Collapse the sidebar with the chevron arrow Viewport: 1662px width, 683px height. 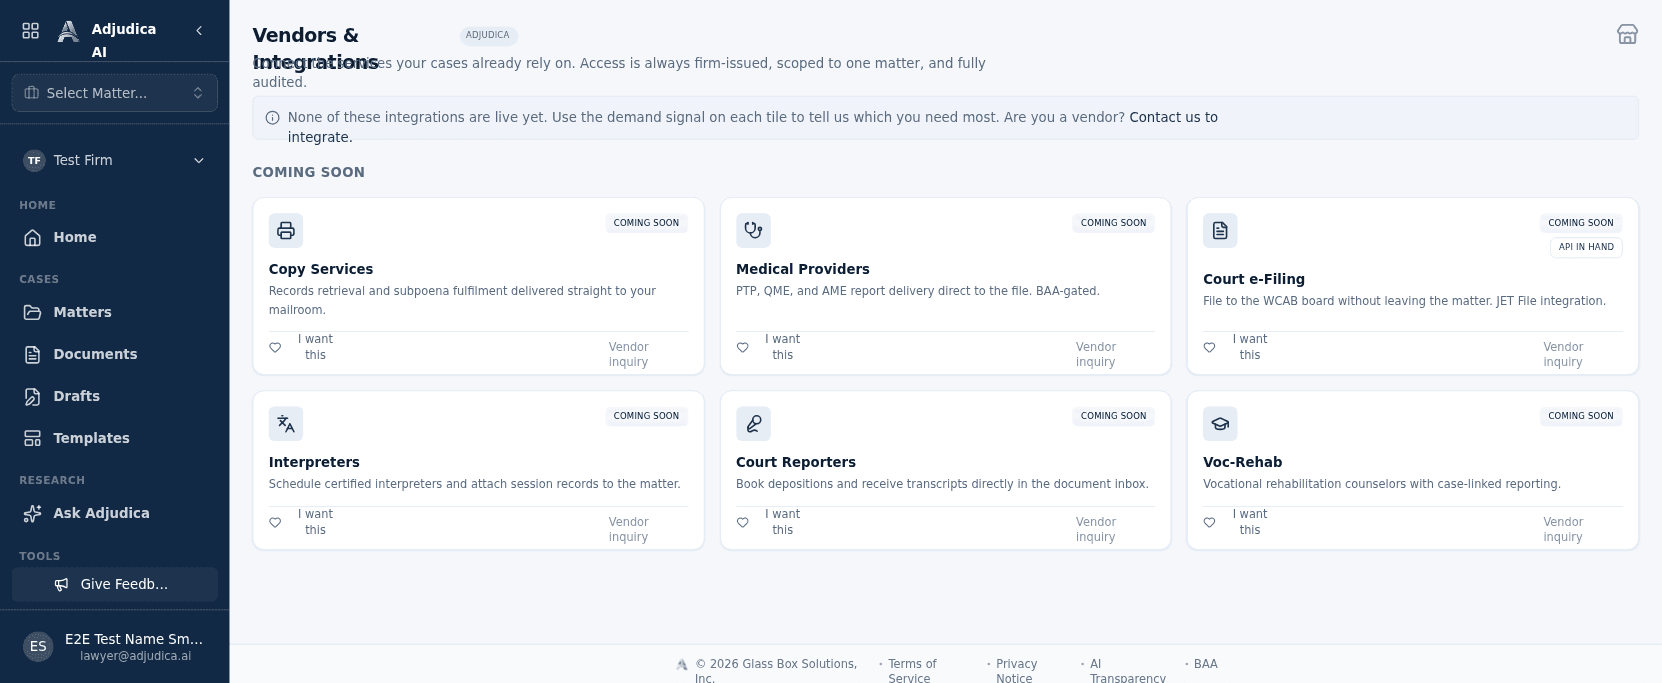click(199, 31)
